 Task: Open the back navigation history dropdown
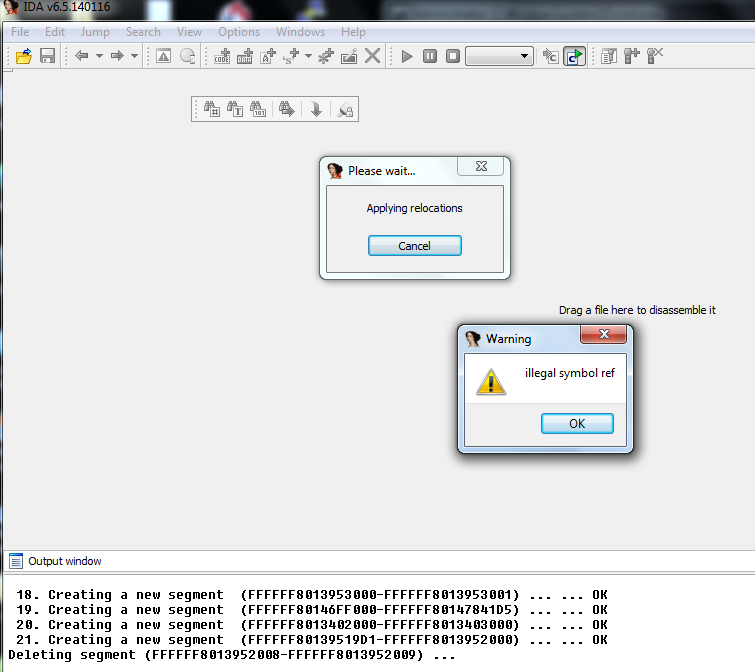(x=99, y=56)
